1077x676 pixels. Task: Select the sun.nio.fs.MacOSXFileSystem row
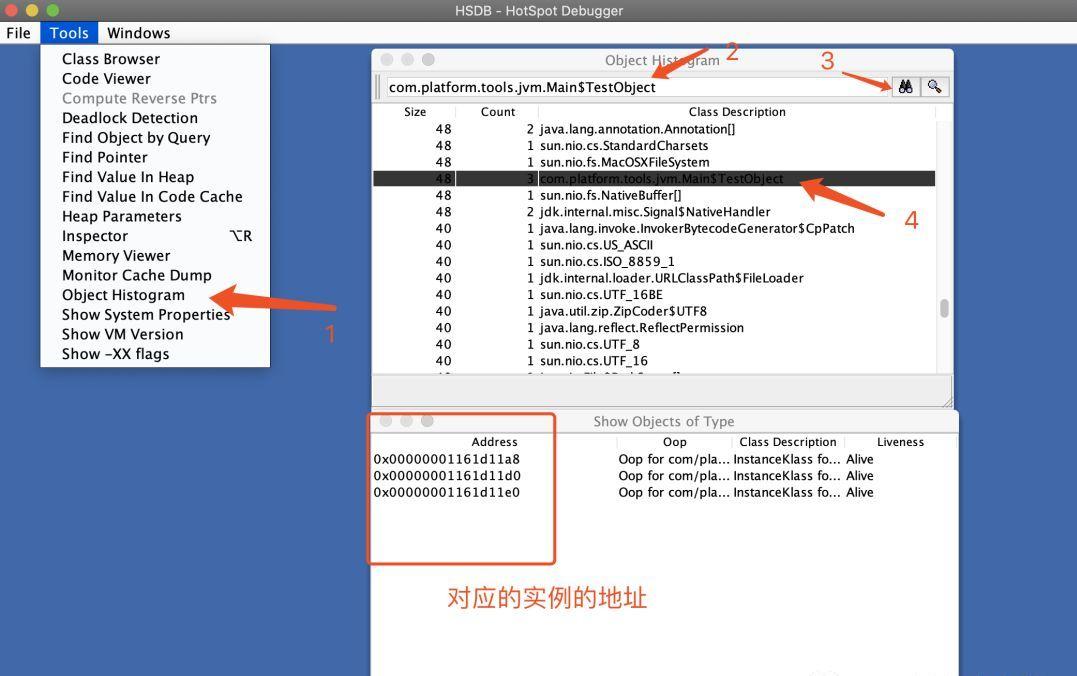tap(654, 162)
